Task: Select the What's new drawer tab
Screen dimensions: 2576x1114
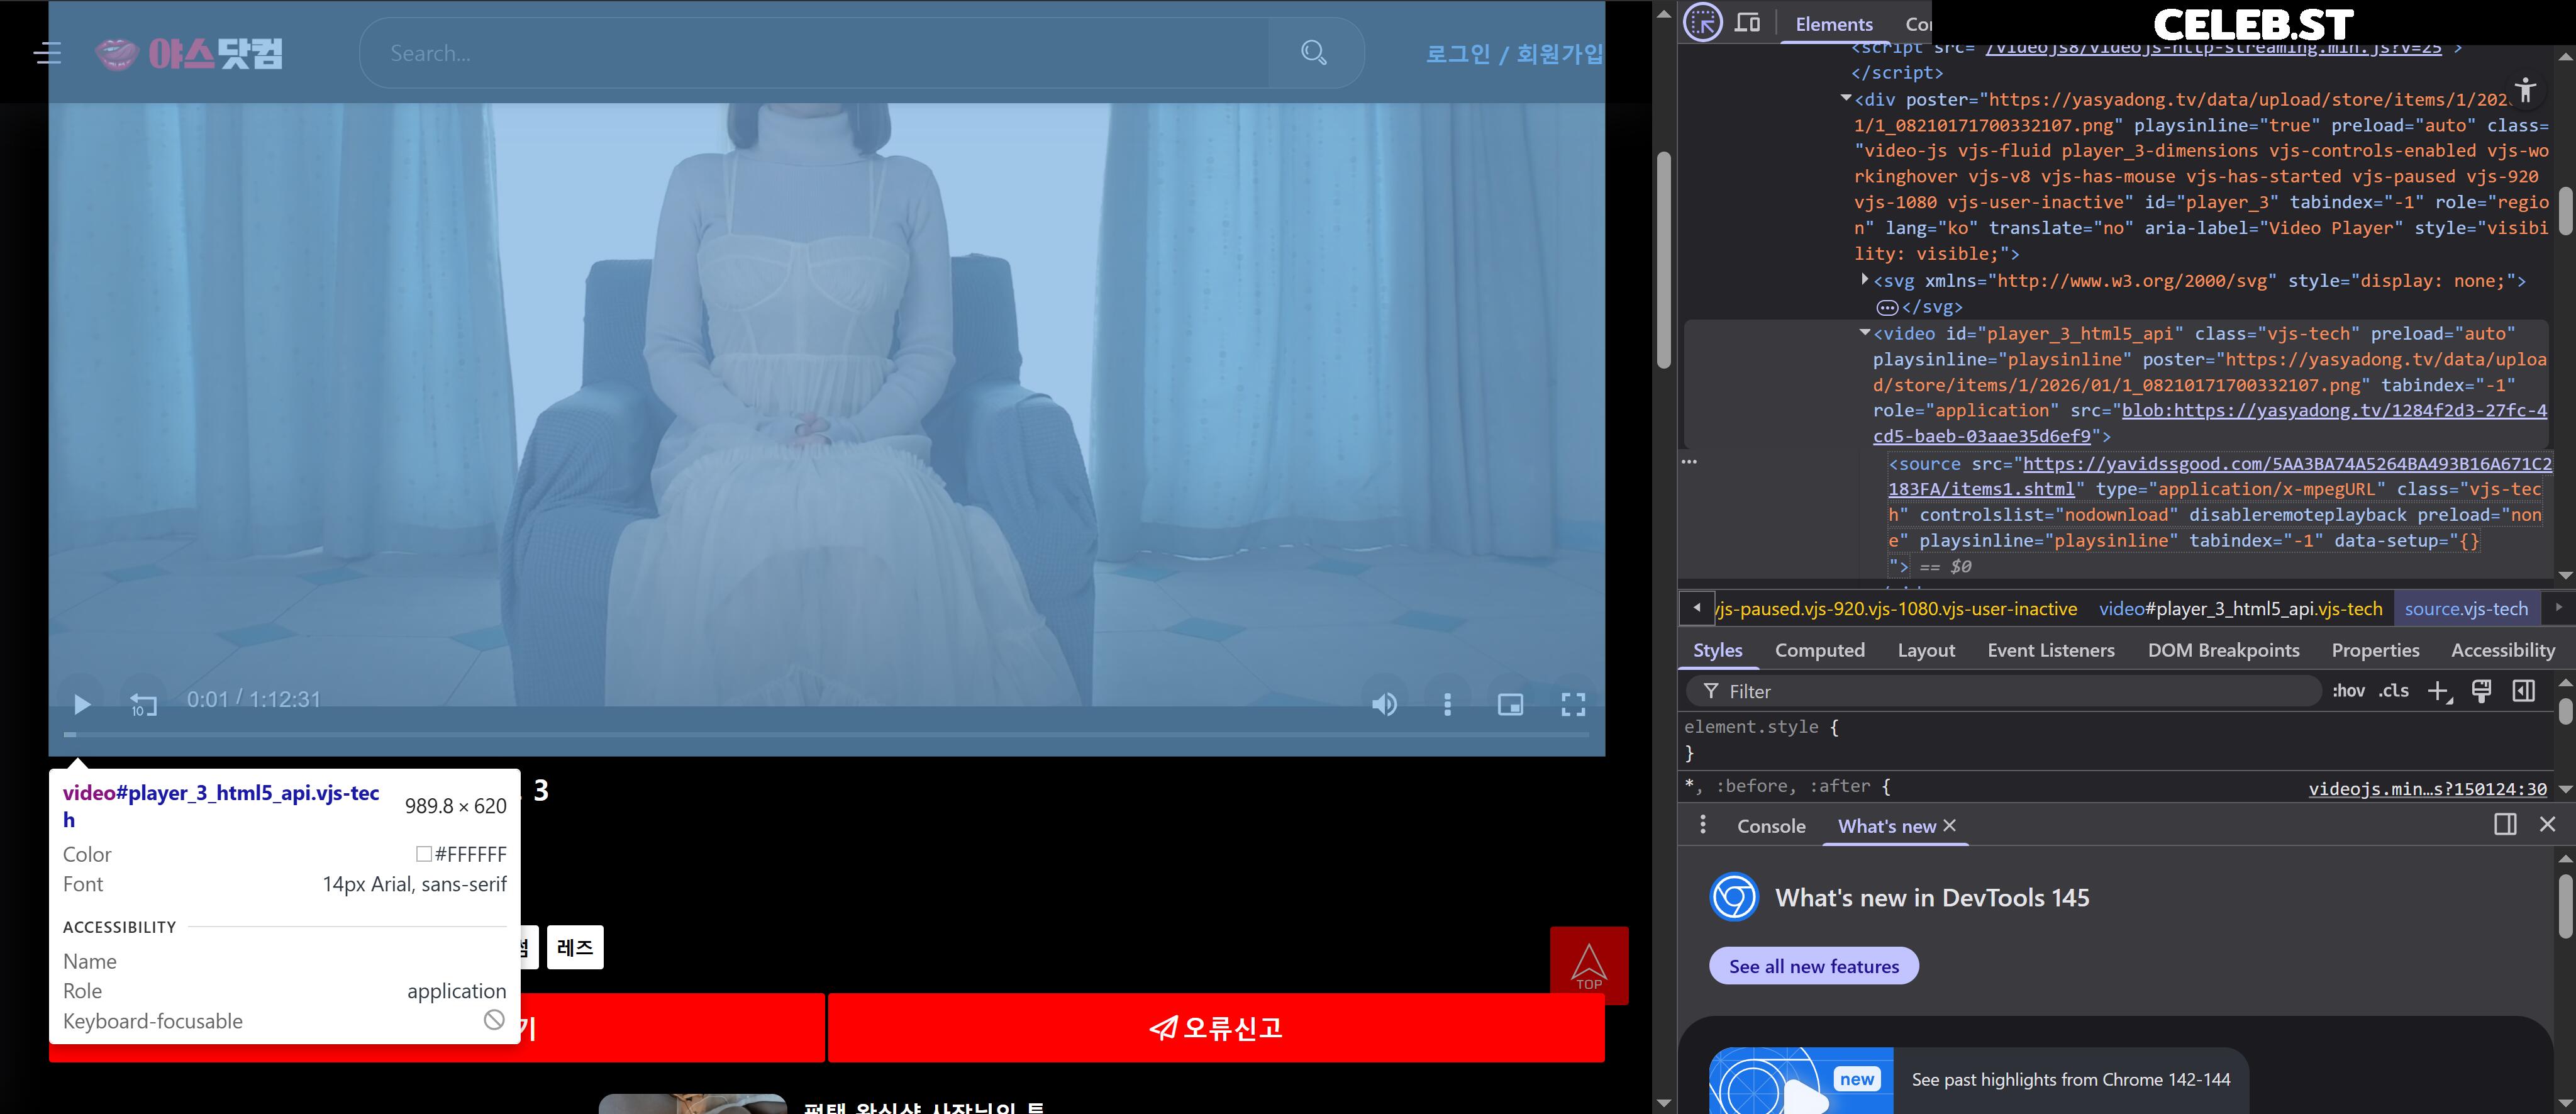Action: pyautogui.click(x=1887, y=826)
